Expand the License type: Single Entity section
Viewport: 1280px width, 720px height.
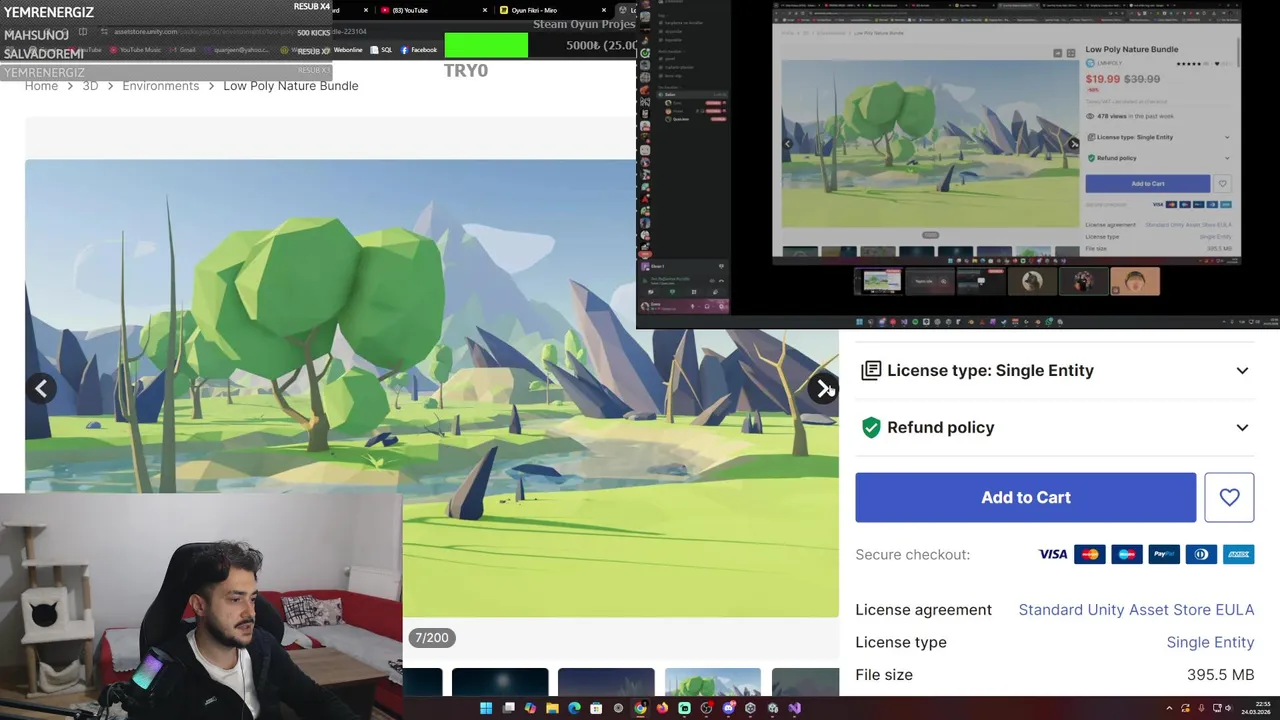click(x=1056, y=370)
